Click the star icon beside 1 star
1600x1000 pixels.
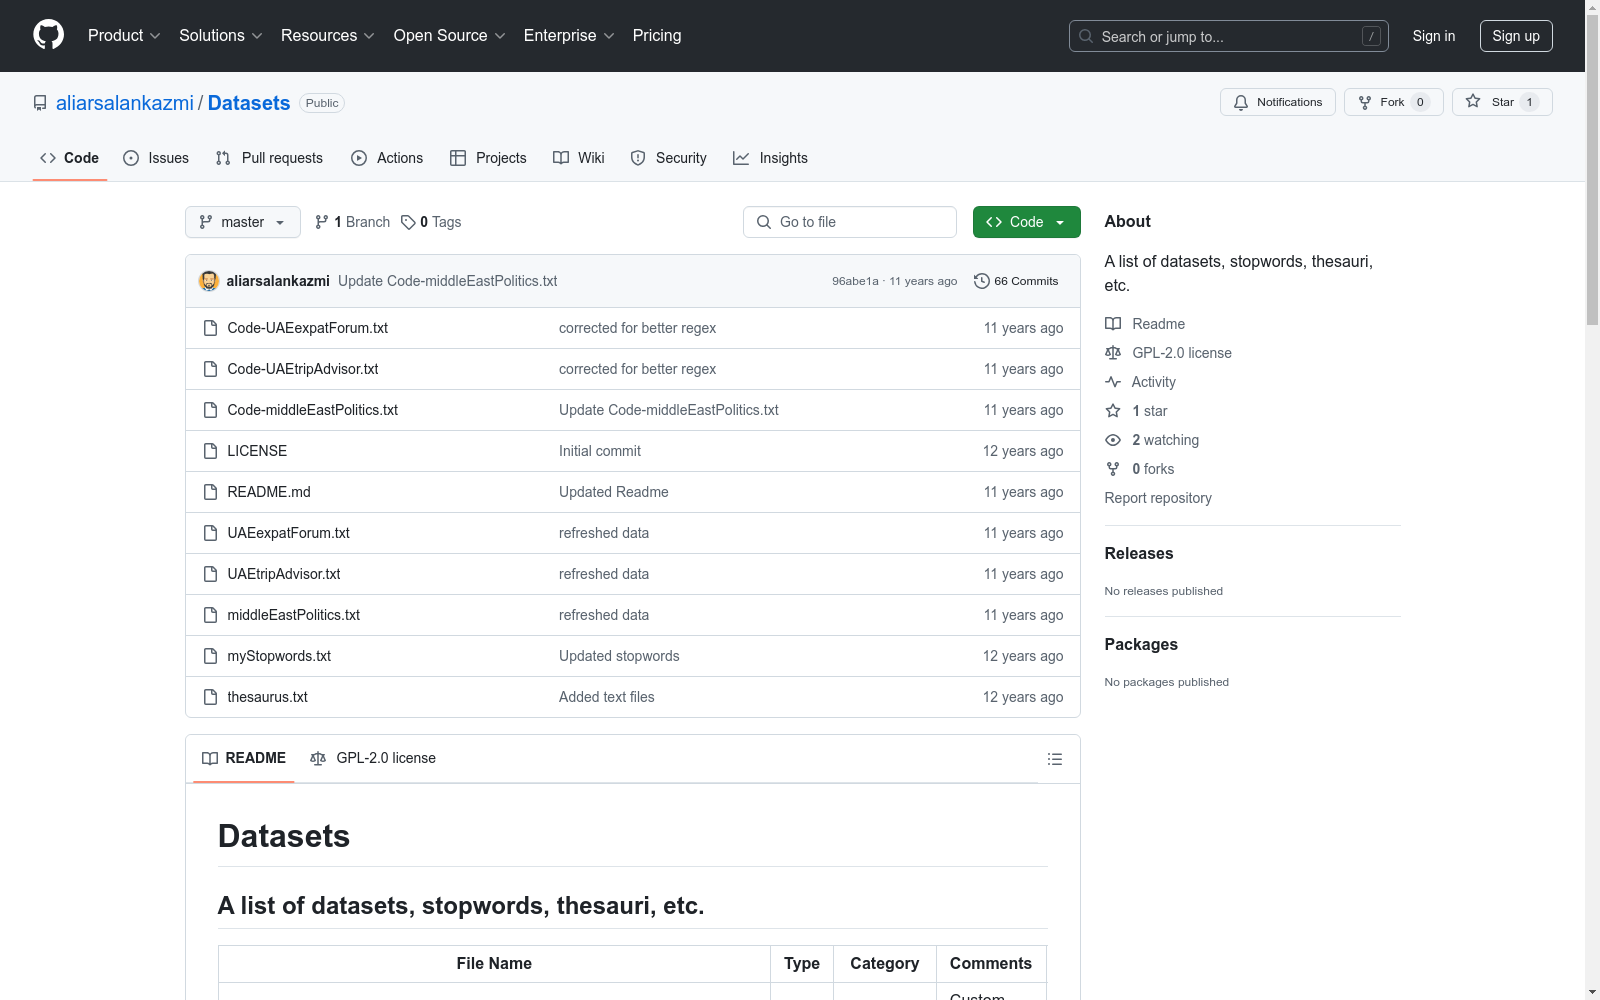click(1113, 411)
